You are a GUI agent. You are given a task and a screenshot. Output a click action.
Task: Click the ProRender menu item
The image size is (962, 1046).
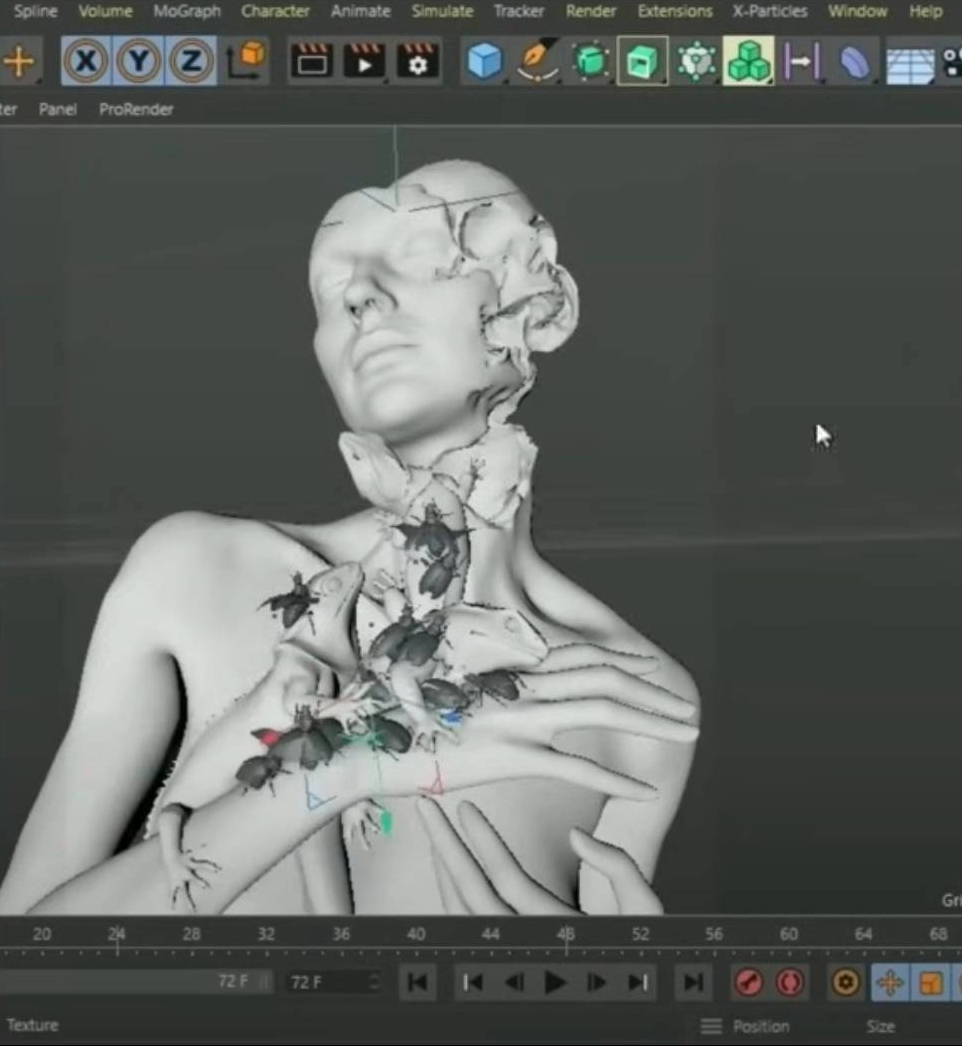(x=136, y=110)
